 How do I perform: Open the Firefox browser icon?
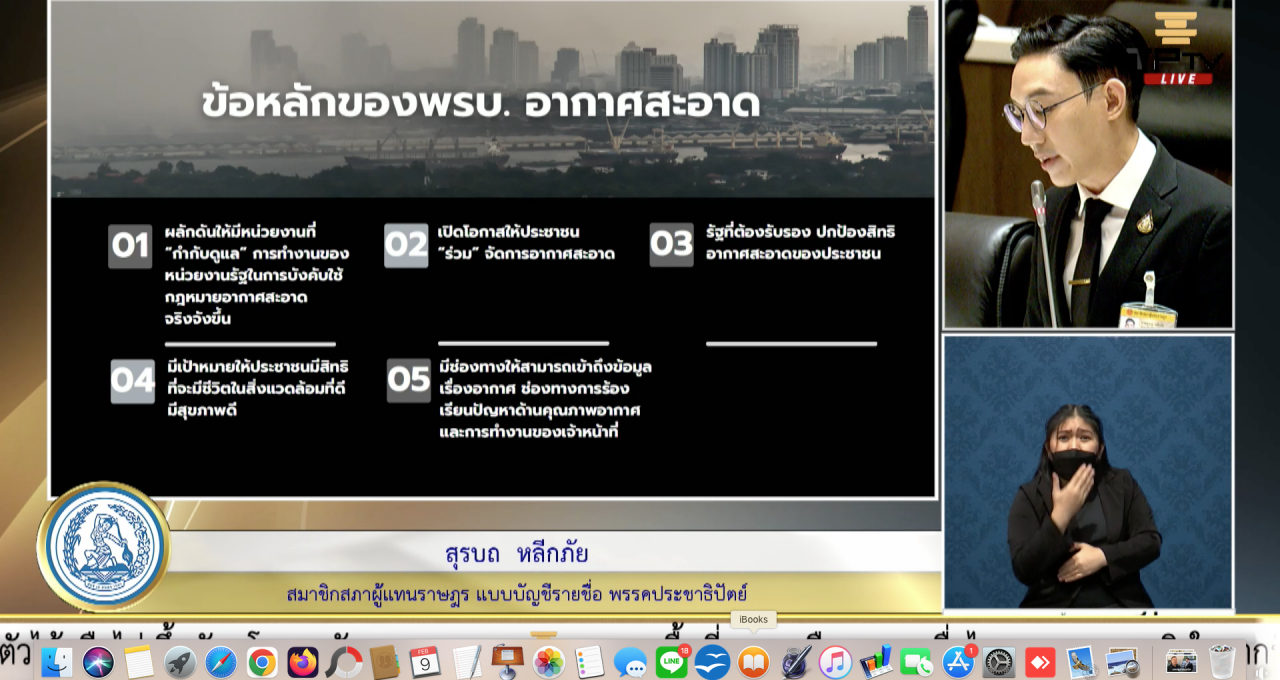pyautogui.click(x=303, y=662)
